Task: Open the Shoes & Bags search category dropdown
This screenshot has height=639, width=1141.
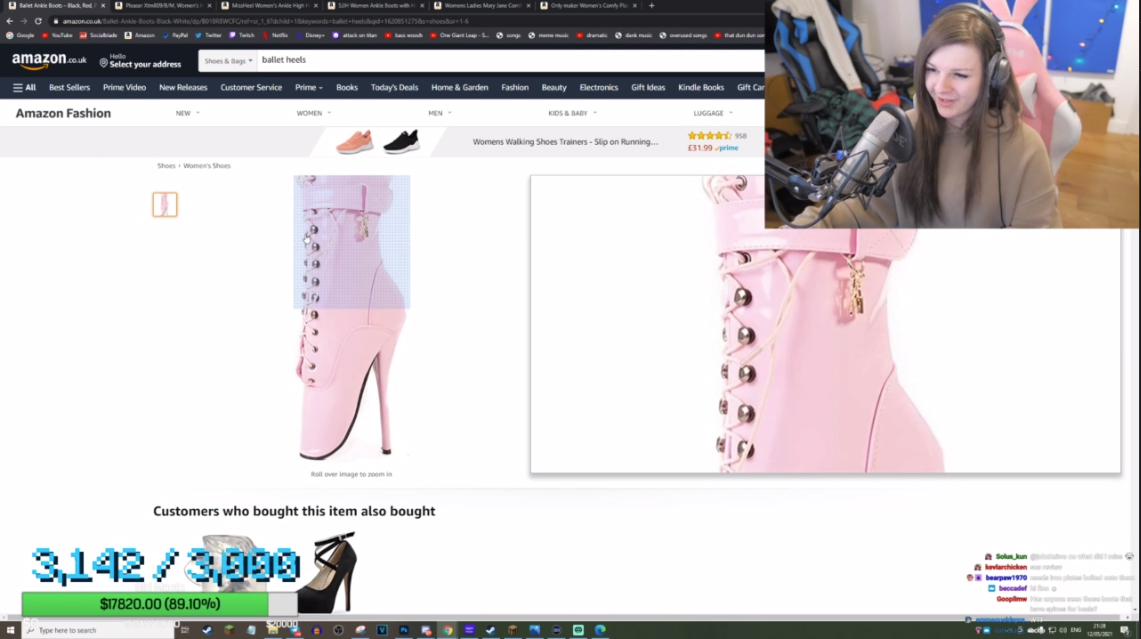Action: (228, 61)
